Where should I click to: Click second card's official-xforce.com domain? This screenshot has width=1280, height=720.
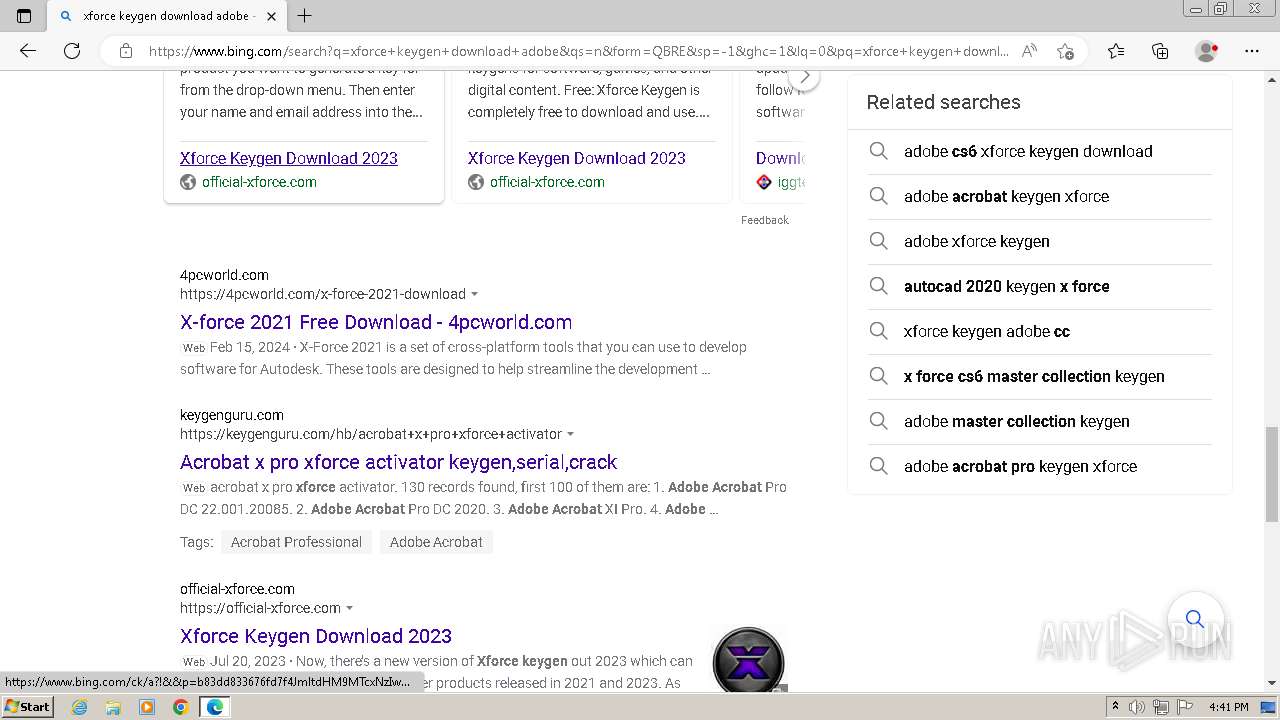point(547,182)
